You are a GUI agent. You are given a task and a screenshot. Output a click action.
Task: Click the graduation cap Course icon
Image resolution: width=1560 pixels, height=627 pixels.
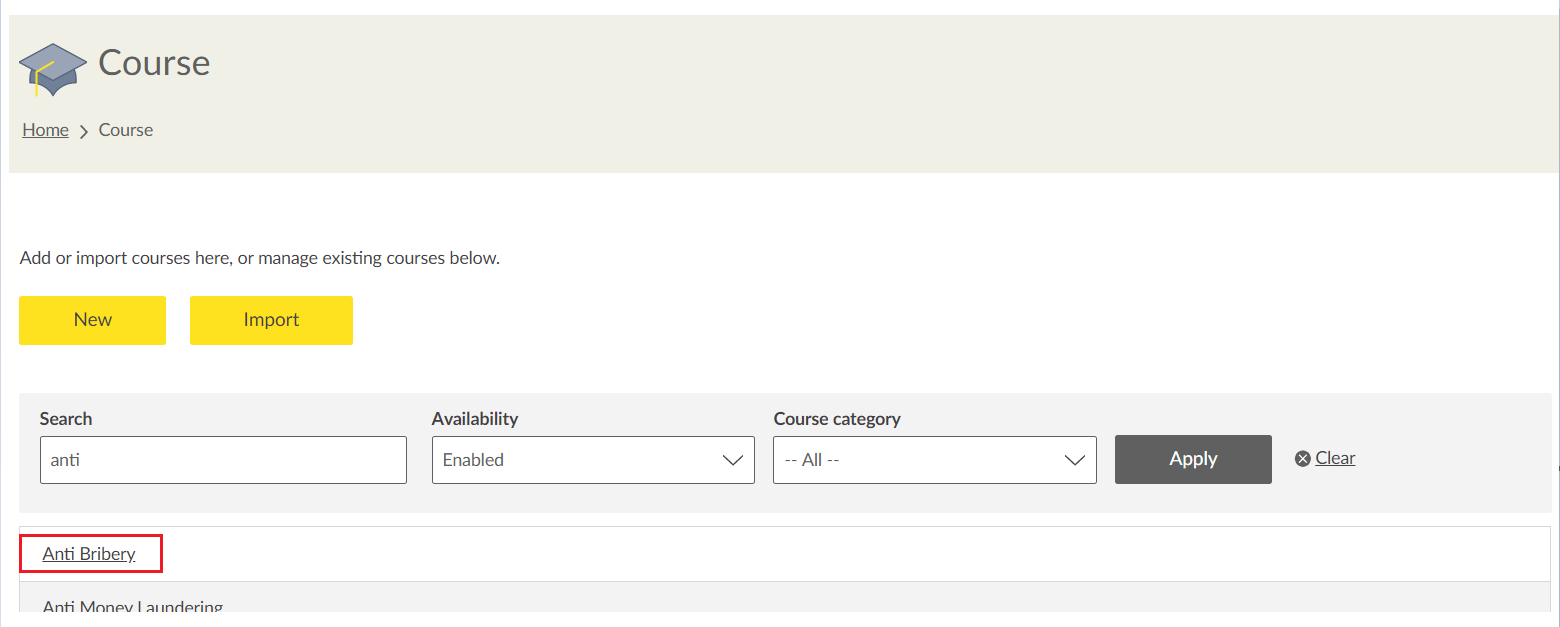[52, 69]
